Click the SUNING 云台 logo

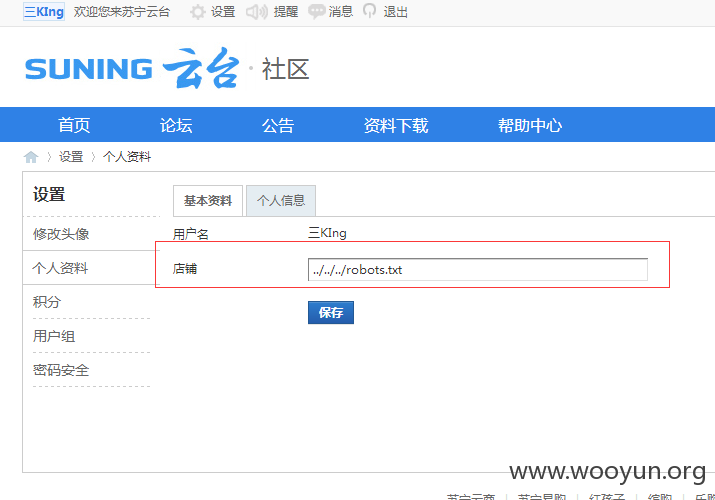pos(132,68)
